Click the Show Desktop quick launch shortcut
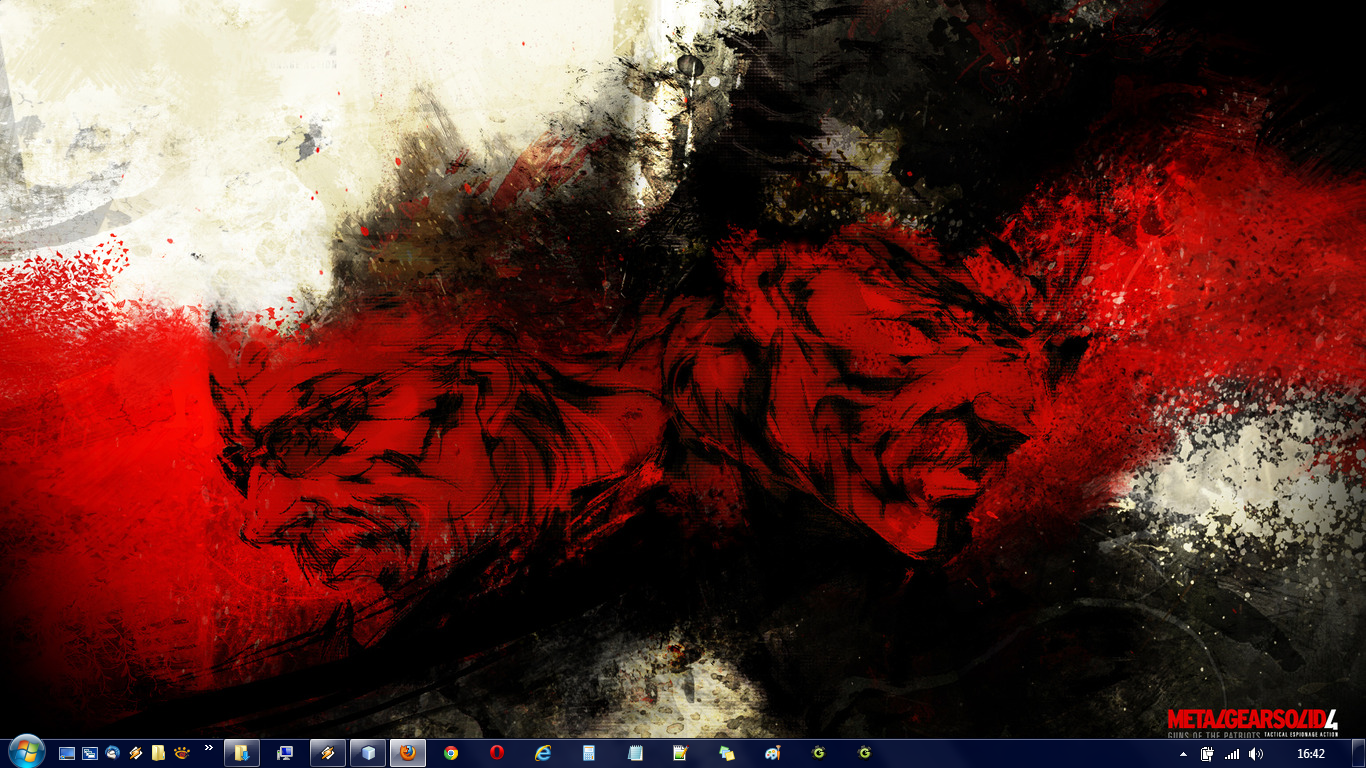Screen dimensions: 1366x768 [x=67, y=753]
